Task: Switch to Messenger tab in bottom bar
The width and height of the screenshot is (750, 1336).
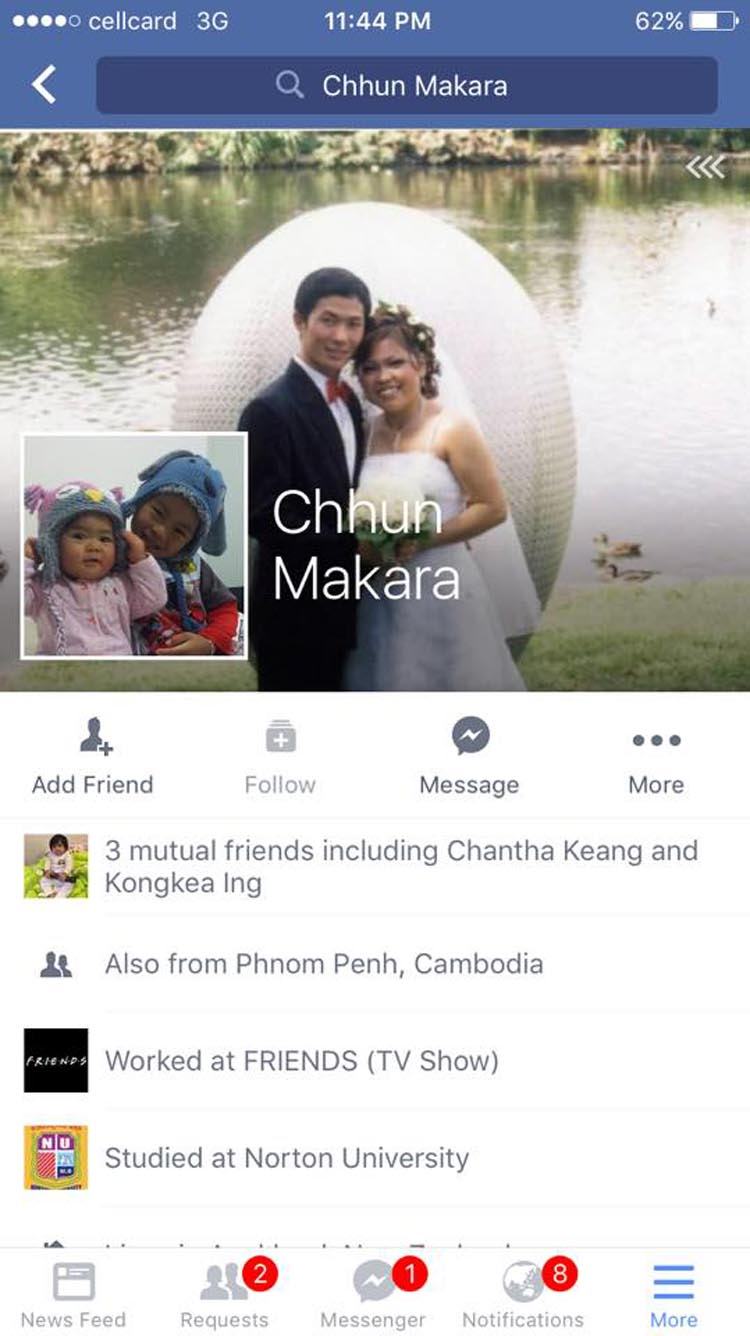Action: pyautogui.click(x=374, y=1294)
